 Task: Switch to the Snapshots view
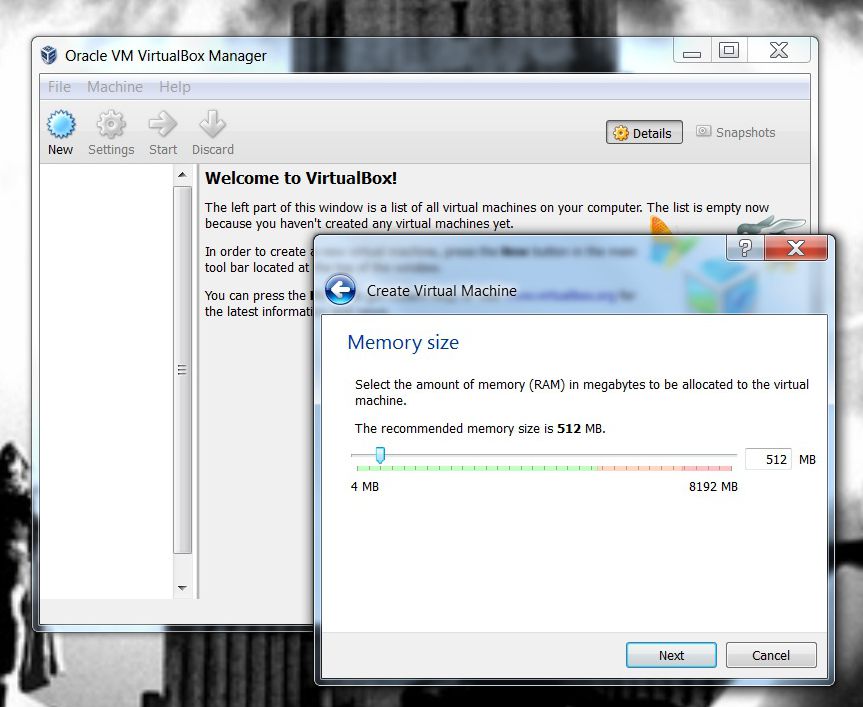tap(736, 133)
